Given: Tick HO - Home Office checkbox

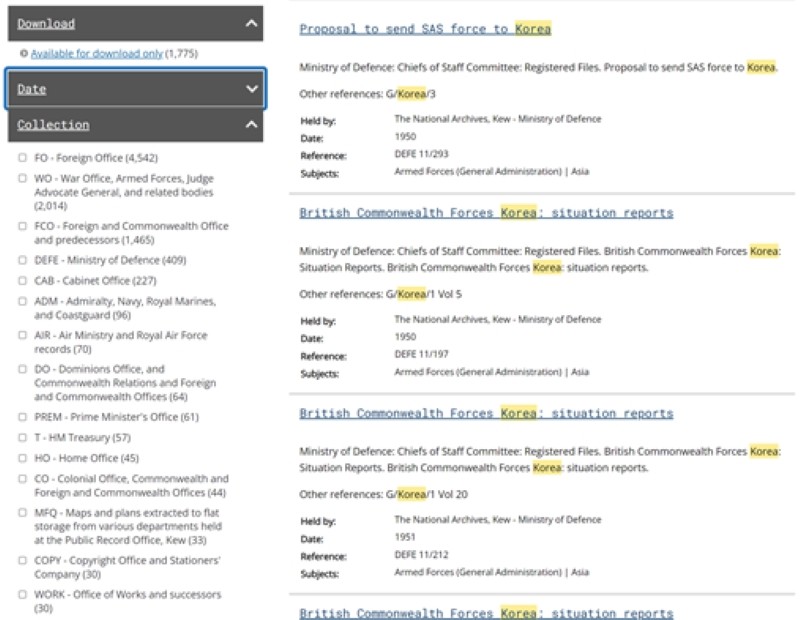Looking at the screenshot, I should click(22, 458).
